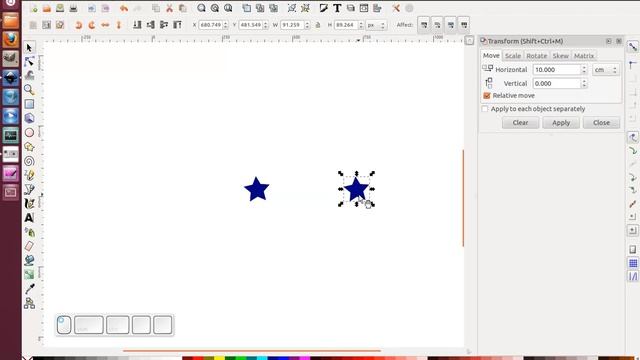Click the New document icon
The height and width of the screenshot is (360, 640).
pyautogui.click(x=33, y=8)
